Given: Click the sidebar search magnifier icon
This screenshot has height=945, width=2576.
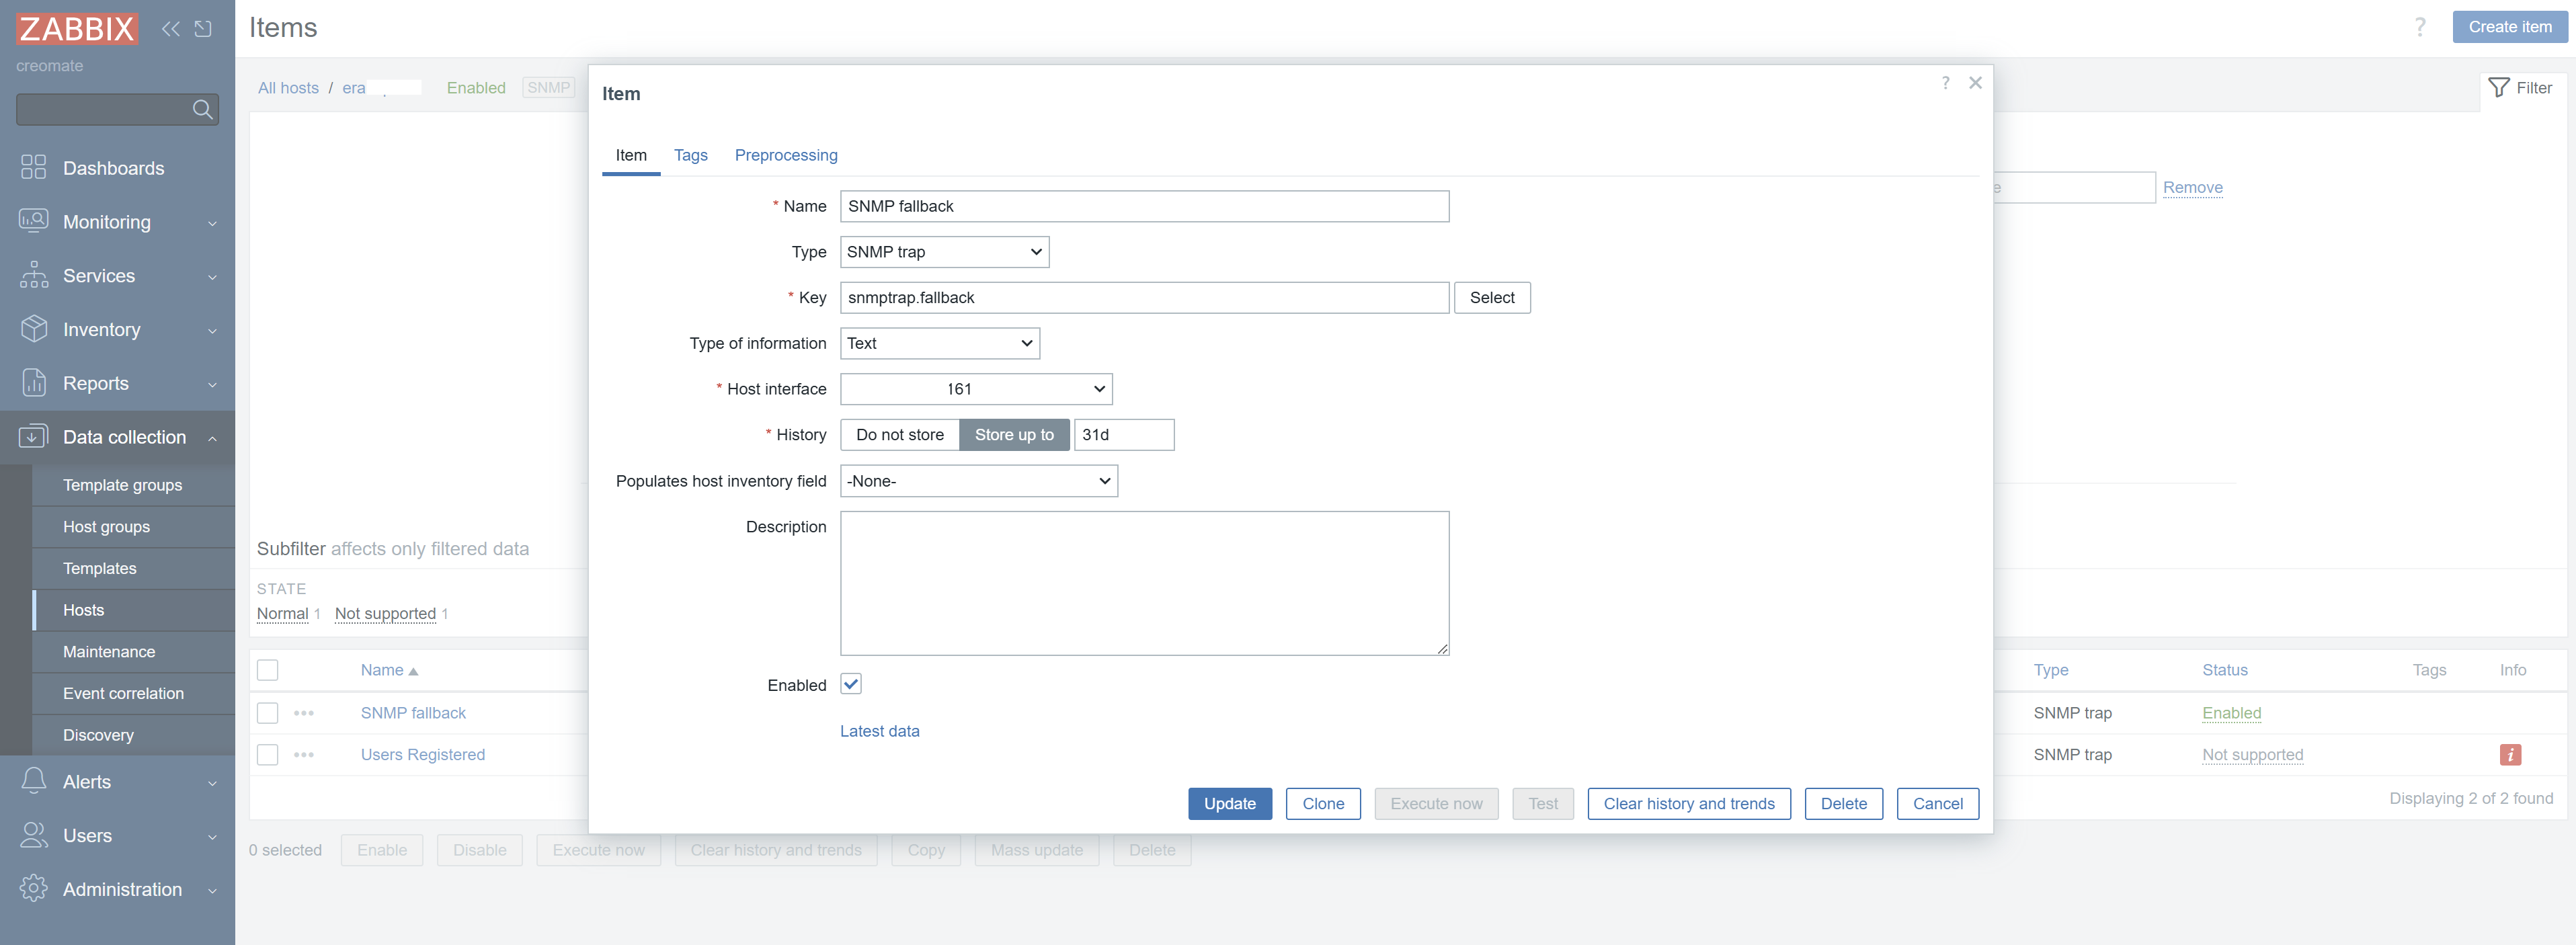Looking at the screenshot, I should [203, 109].
